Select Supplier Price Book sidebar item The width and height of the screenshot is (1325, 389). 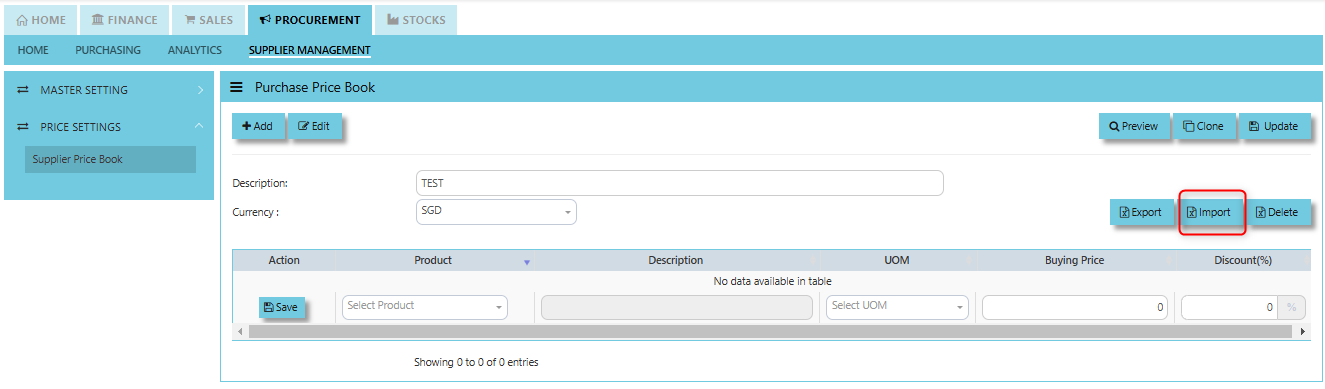pyautogui.click(x=110, y=159)
